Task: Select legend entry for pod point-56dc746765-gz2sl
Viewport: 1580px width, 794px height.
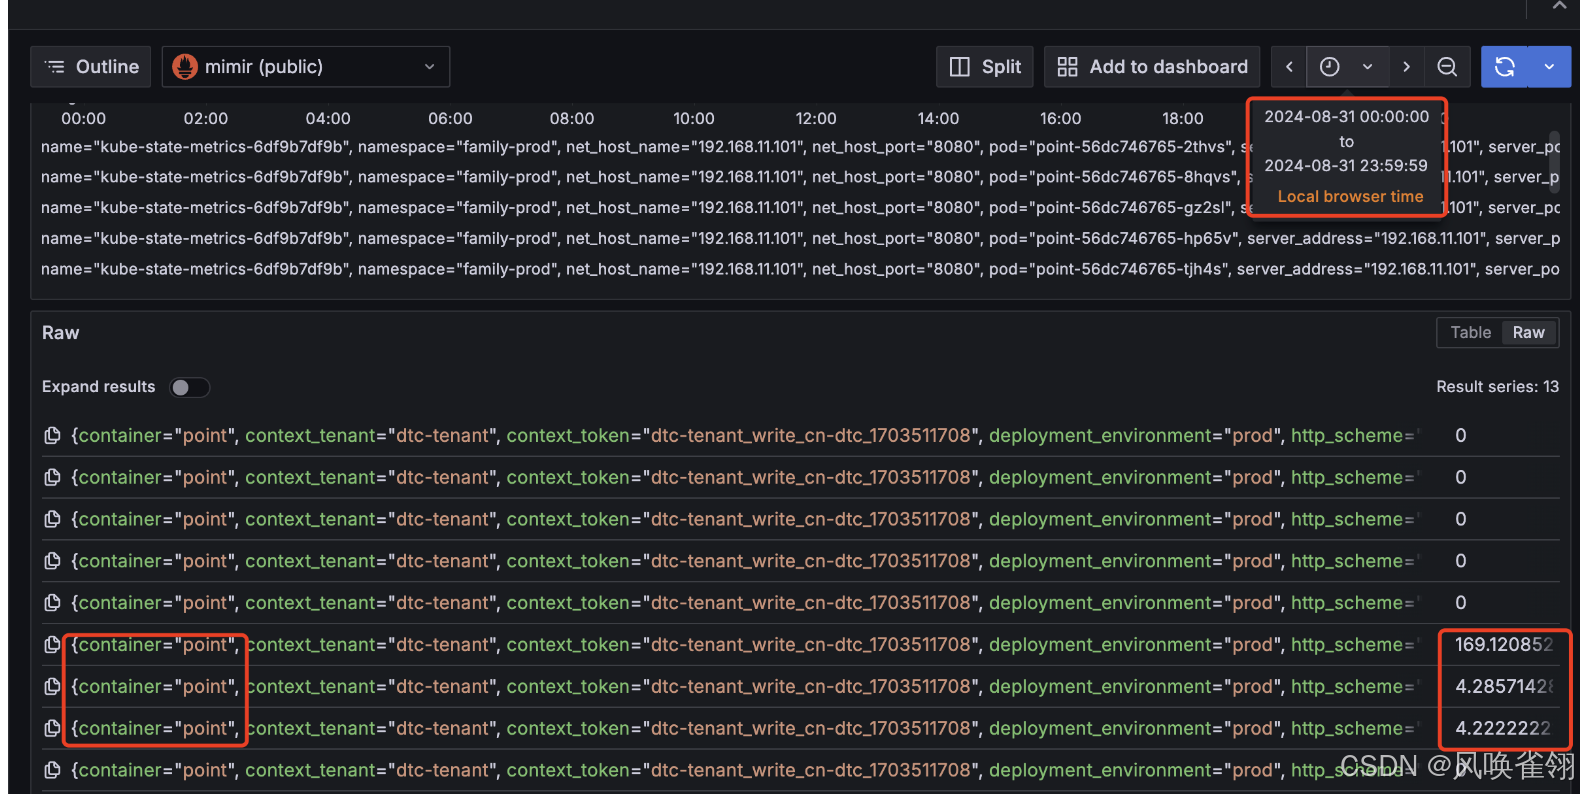Action: pos(800,208)
